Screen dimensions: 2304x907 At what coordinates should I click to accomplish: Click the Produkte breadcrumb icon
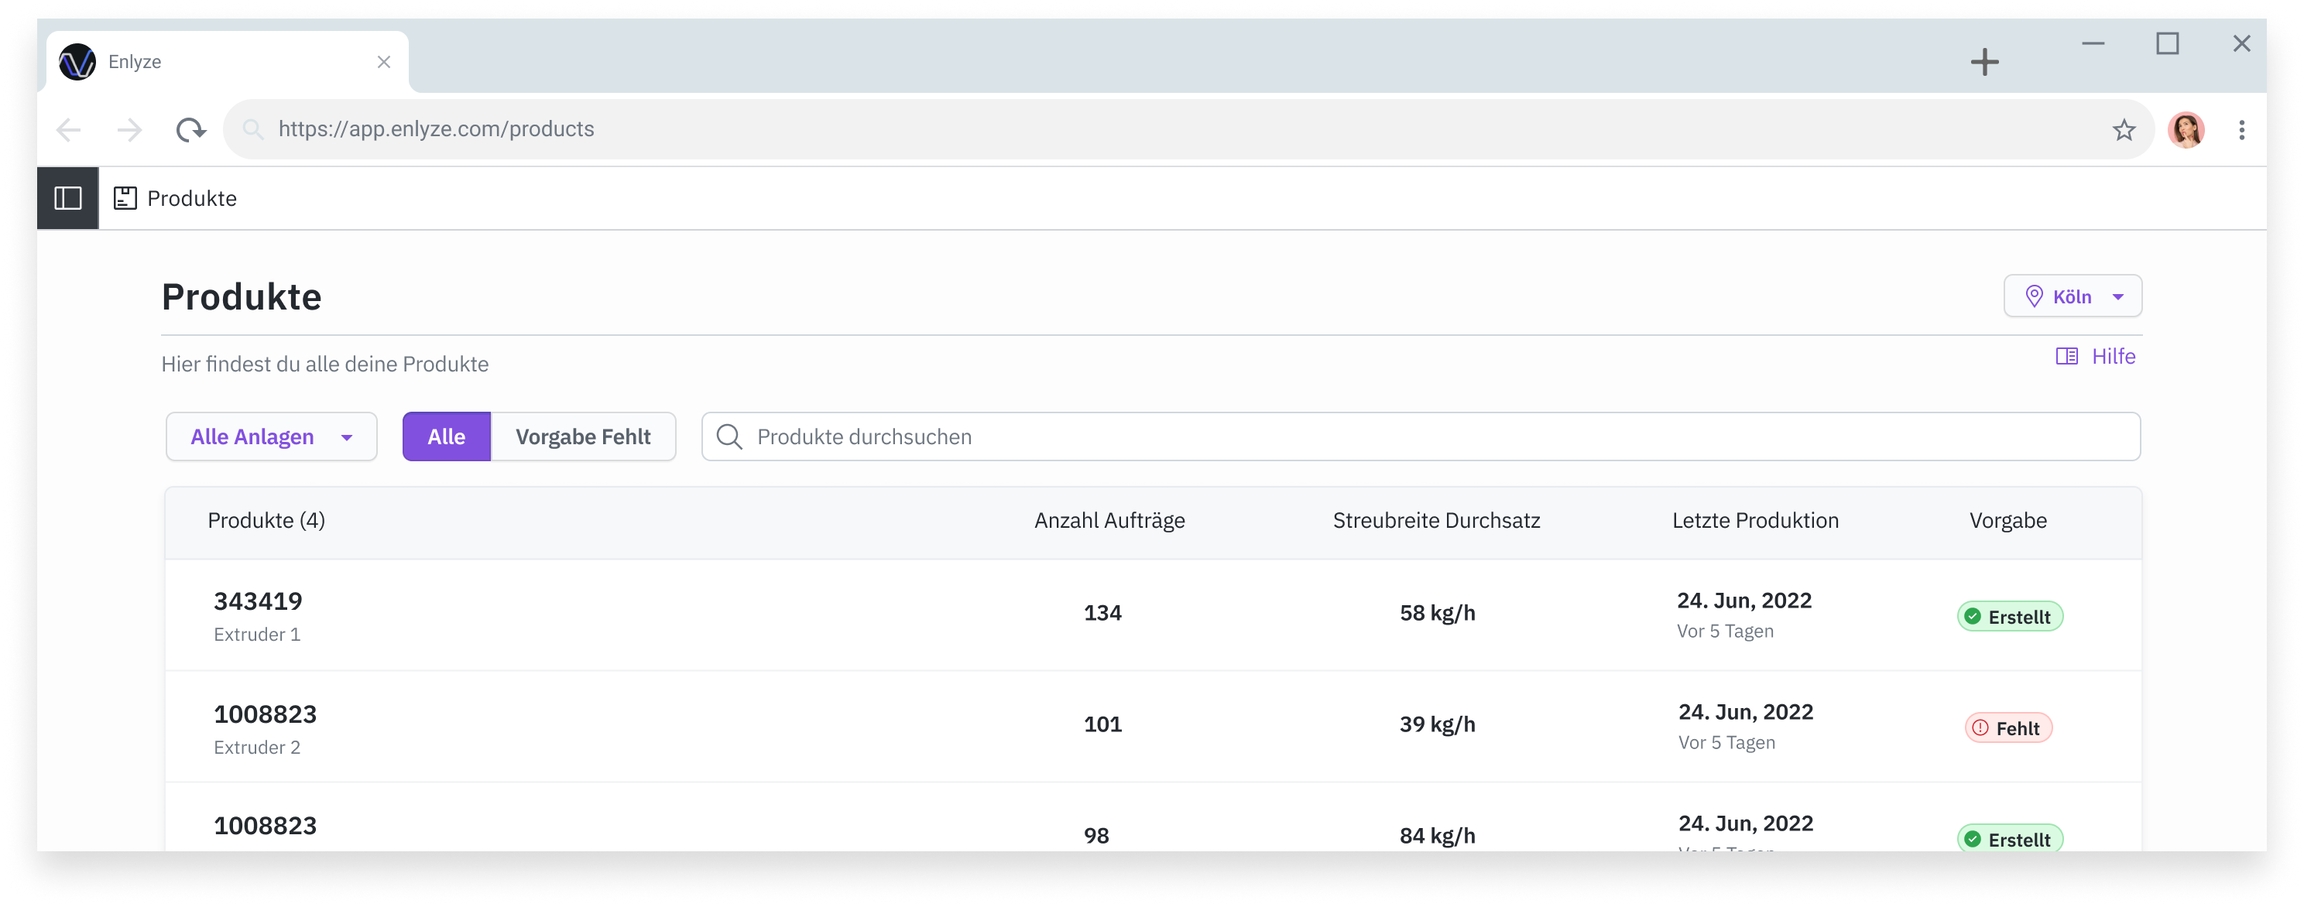[125, 198]
